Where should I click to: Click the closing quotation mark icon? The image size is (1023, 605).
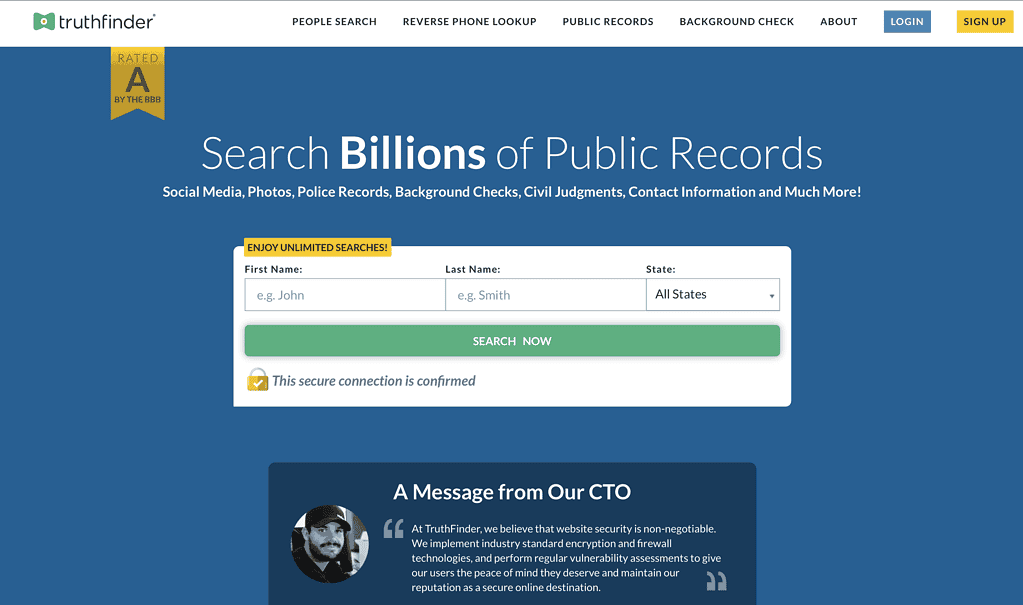pyautogui.click(x=716, y=580)
